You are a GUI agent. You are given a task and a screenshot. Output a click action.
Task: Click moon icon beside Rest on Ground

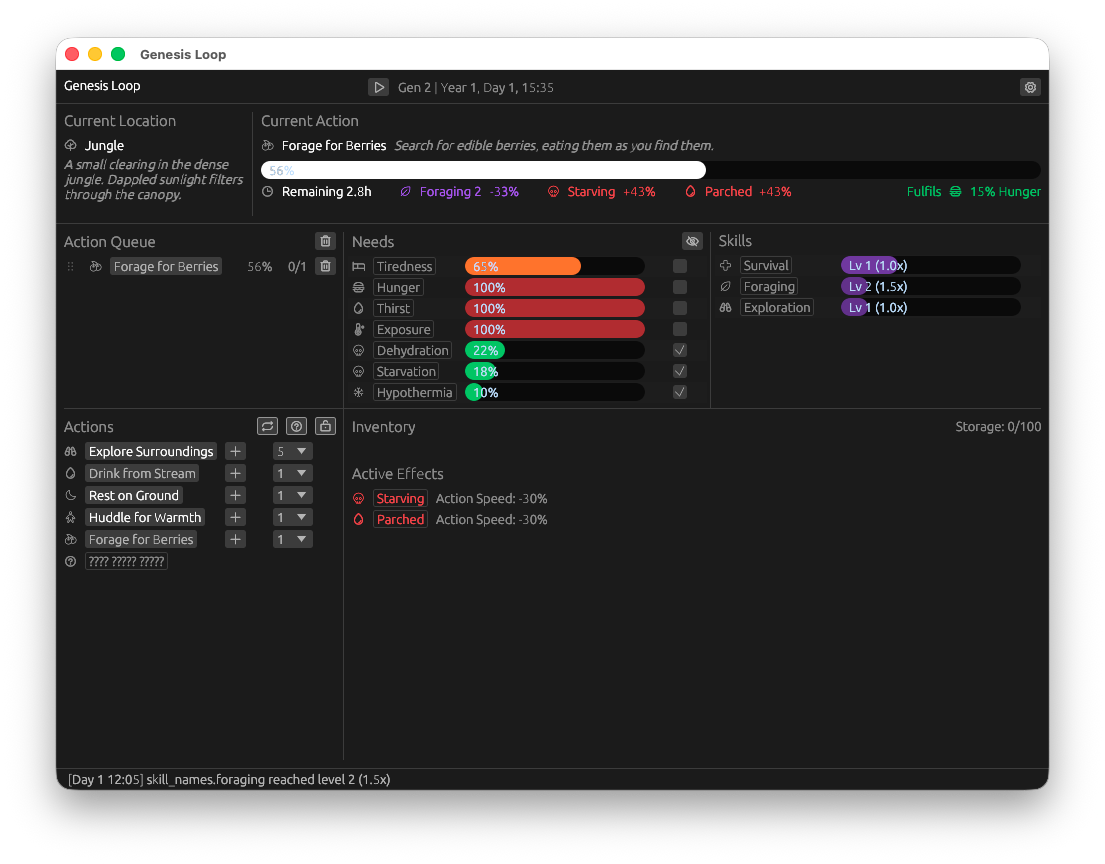click(70, 495)
